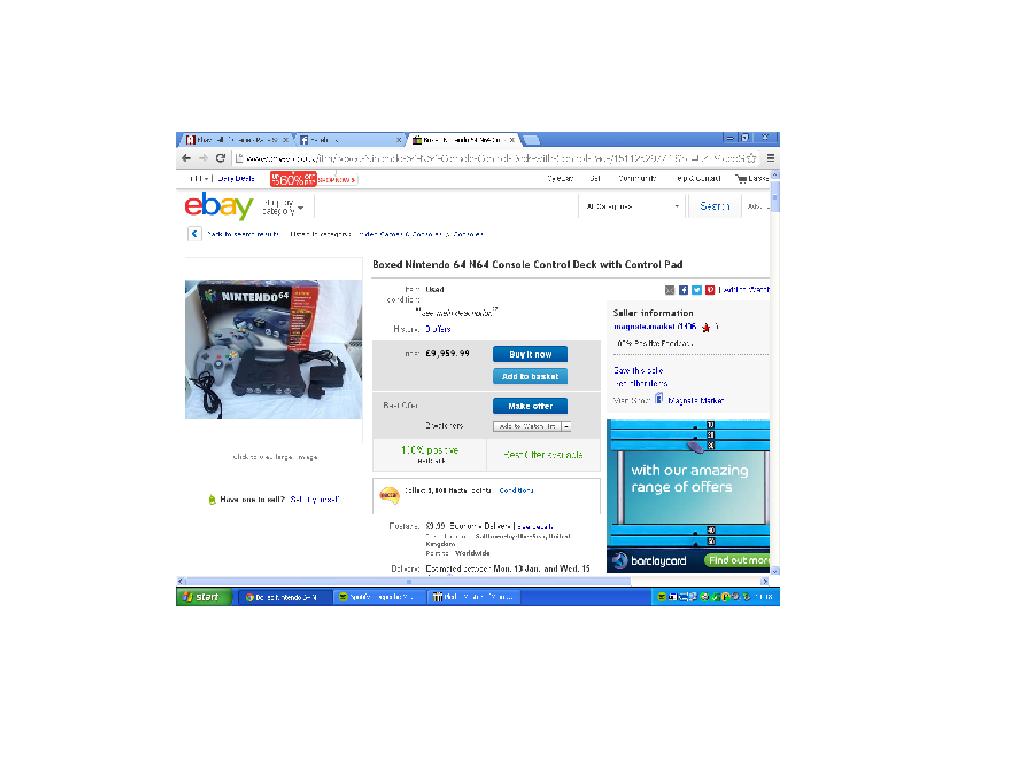Image resolution: width=1024 pixels, height=768 pixels.
Task: Click the Advanced search link
Action: pos(758,206)
